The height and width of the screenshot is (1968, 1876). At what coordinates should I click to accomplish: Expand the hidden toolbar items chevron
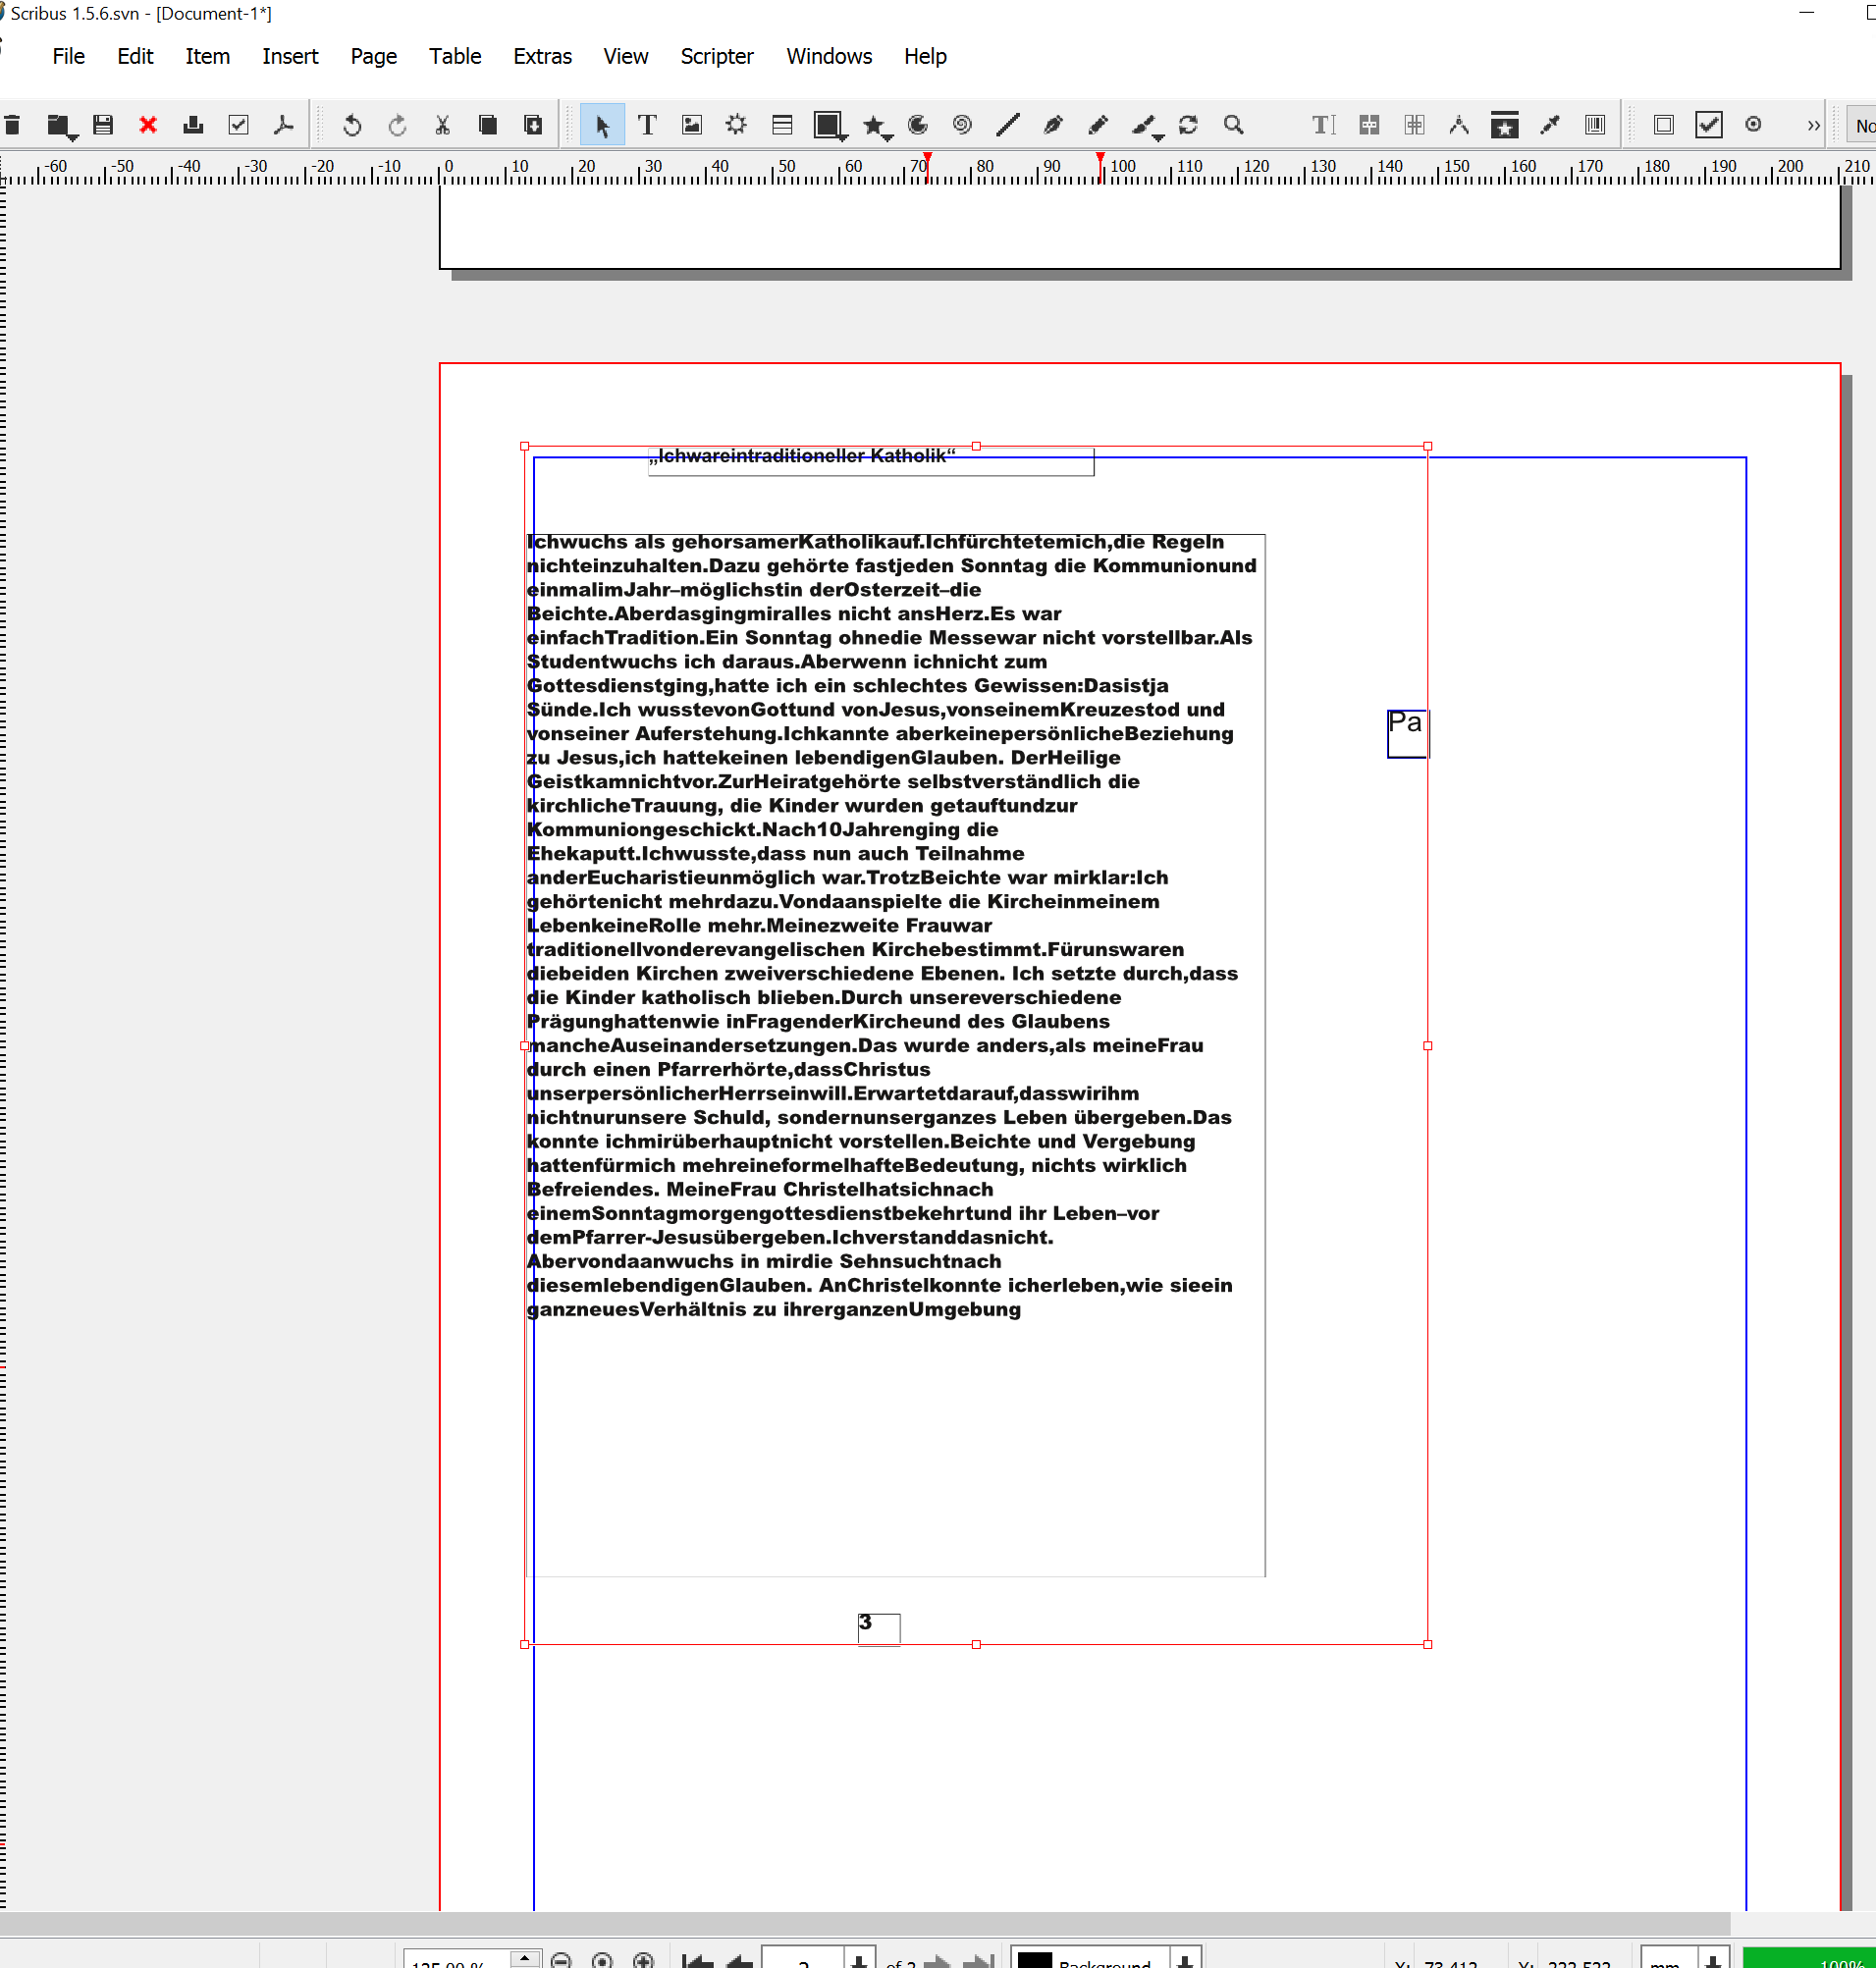[1813, 125]
